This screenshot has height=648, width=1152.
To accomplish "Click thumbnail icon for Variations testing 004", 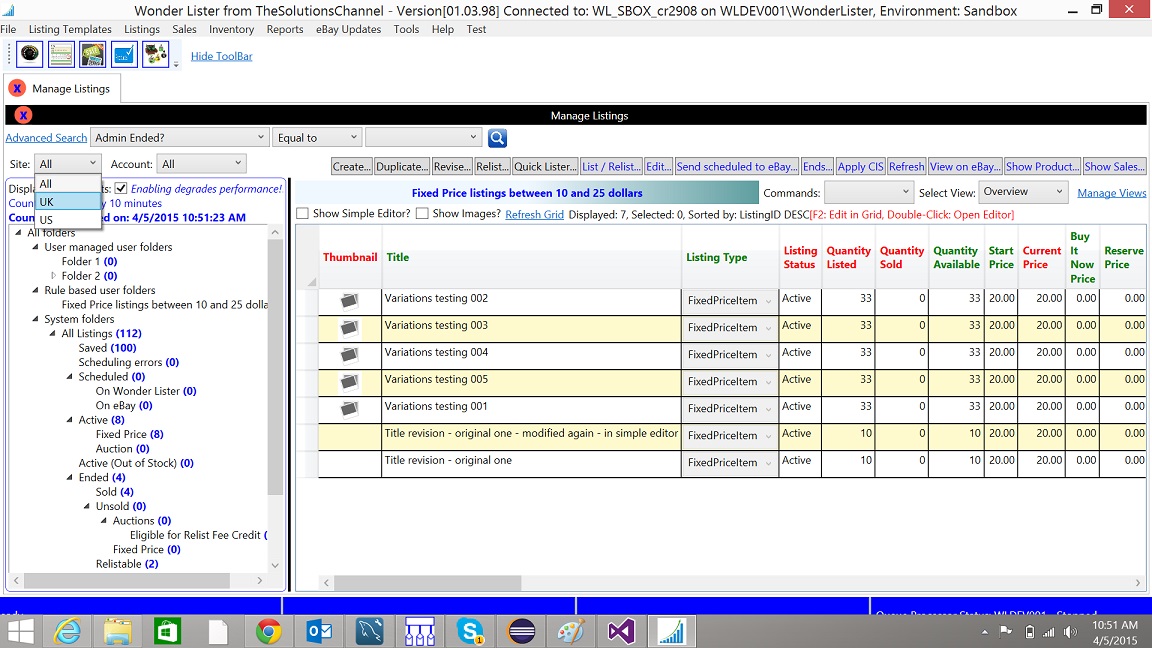I will (349, 354).
